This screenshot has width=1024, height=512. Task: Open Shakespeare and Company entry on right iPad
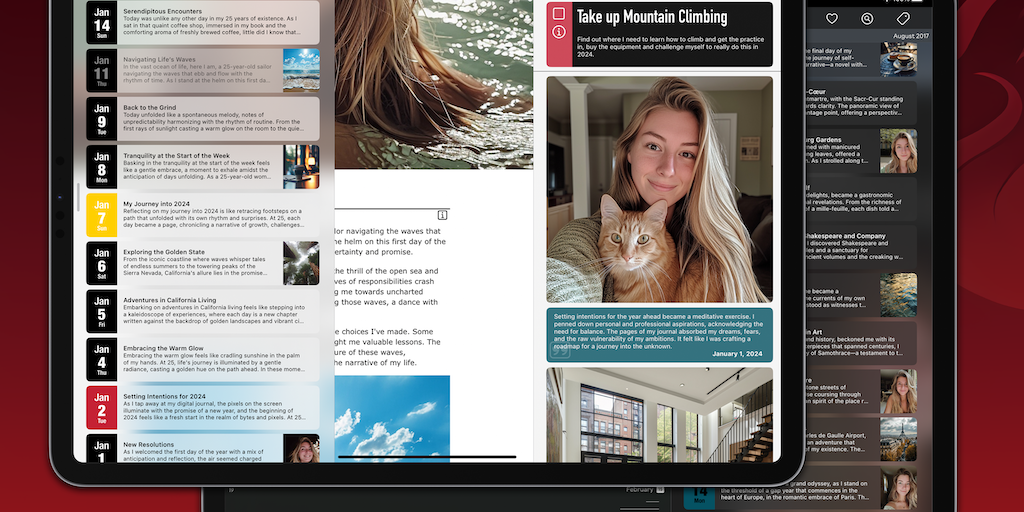(862, 248)
